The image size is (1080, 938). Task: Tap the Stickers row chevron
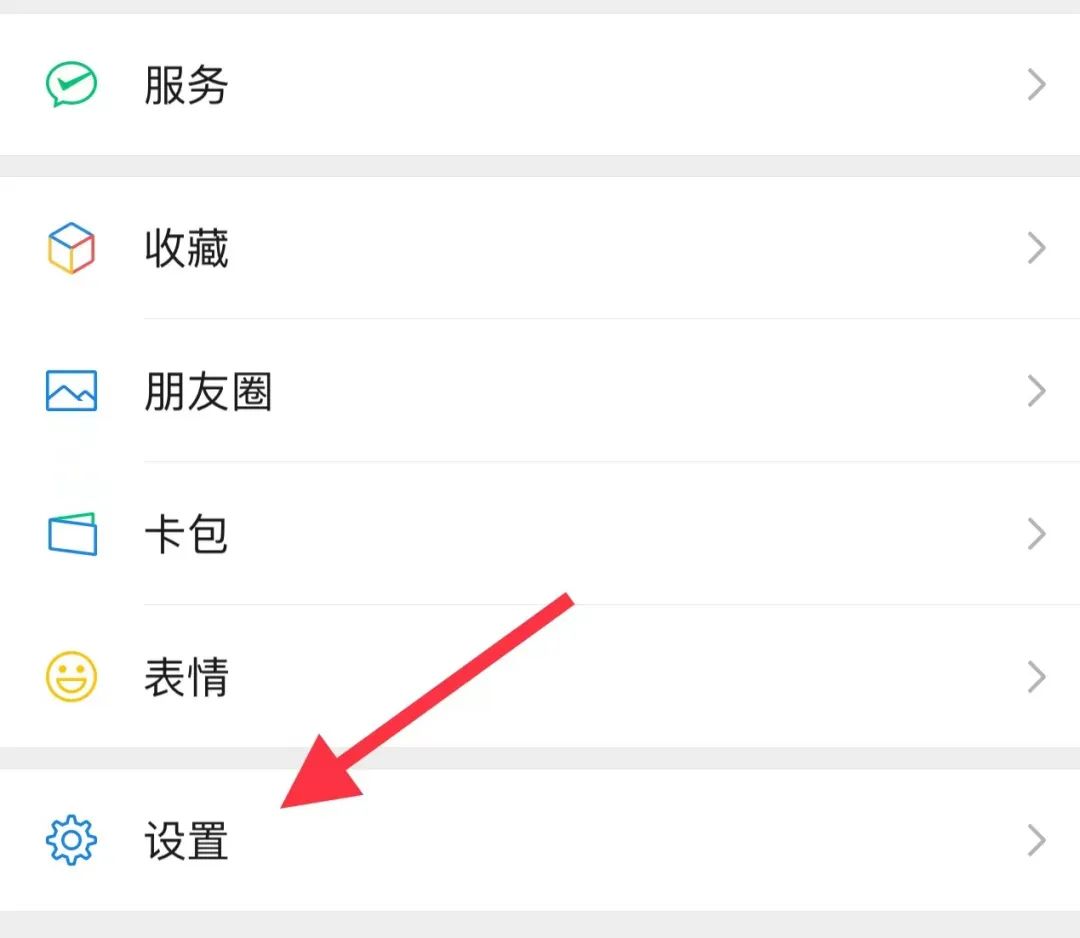point(1035,677)
